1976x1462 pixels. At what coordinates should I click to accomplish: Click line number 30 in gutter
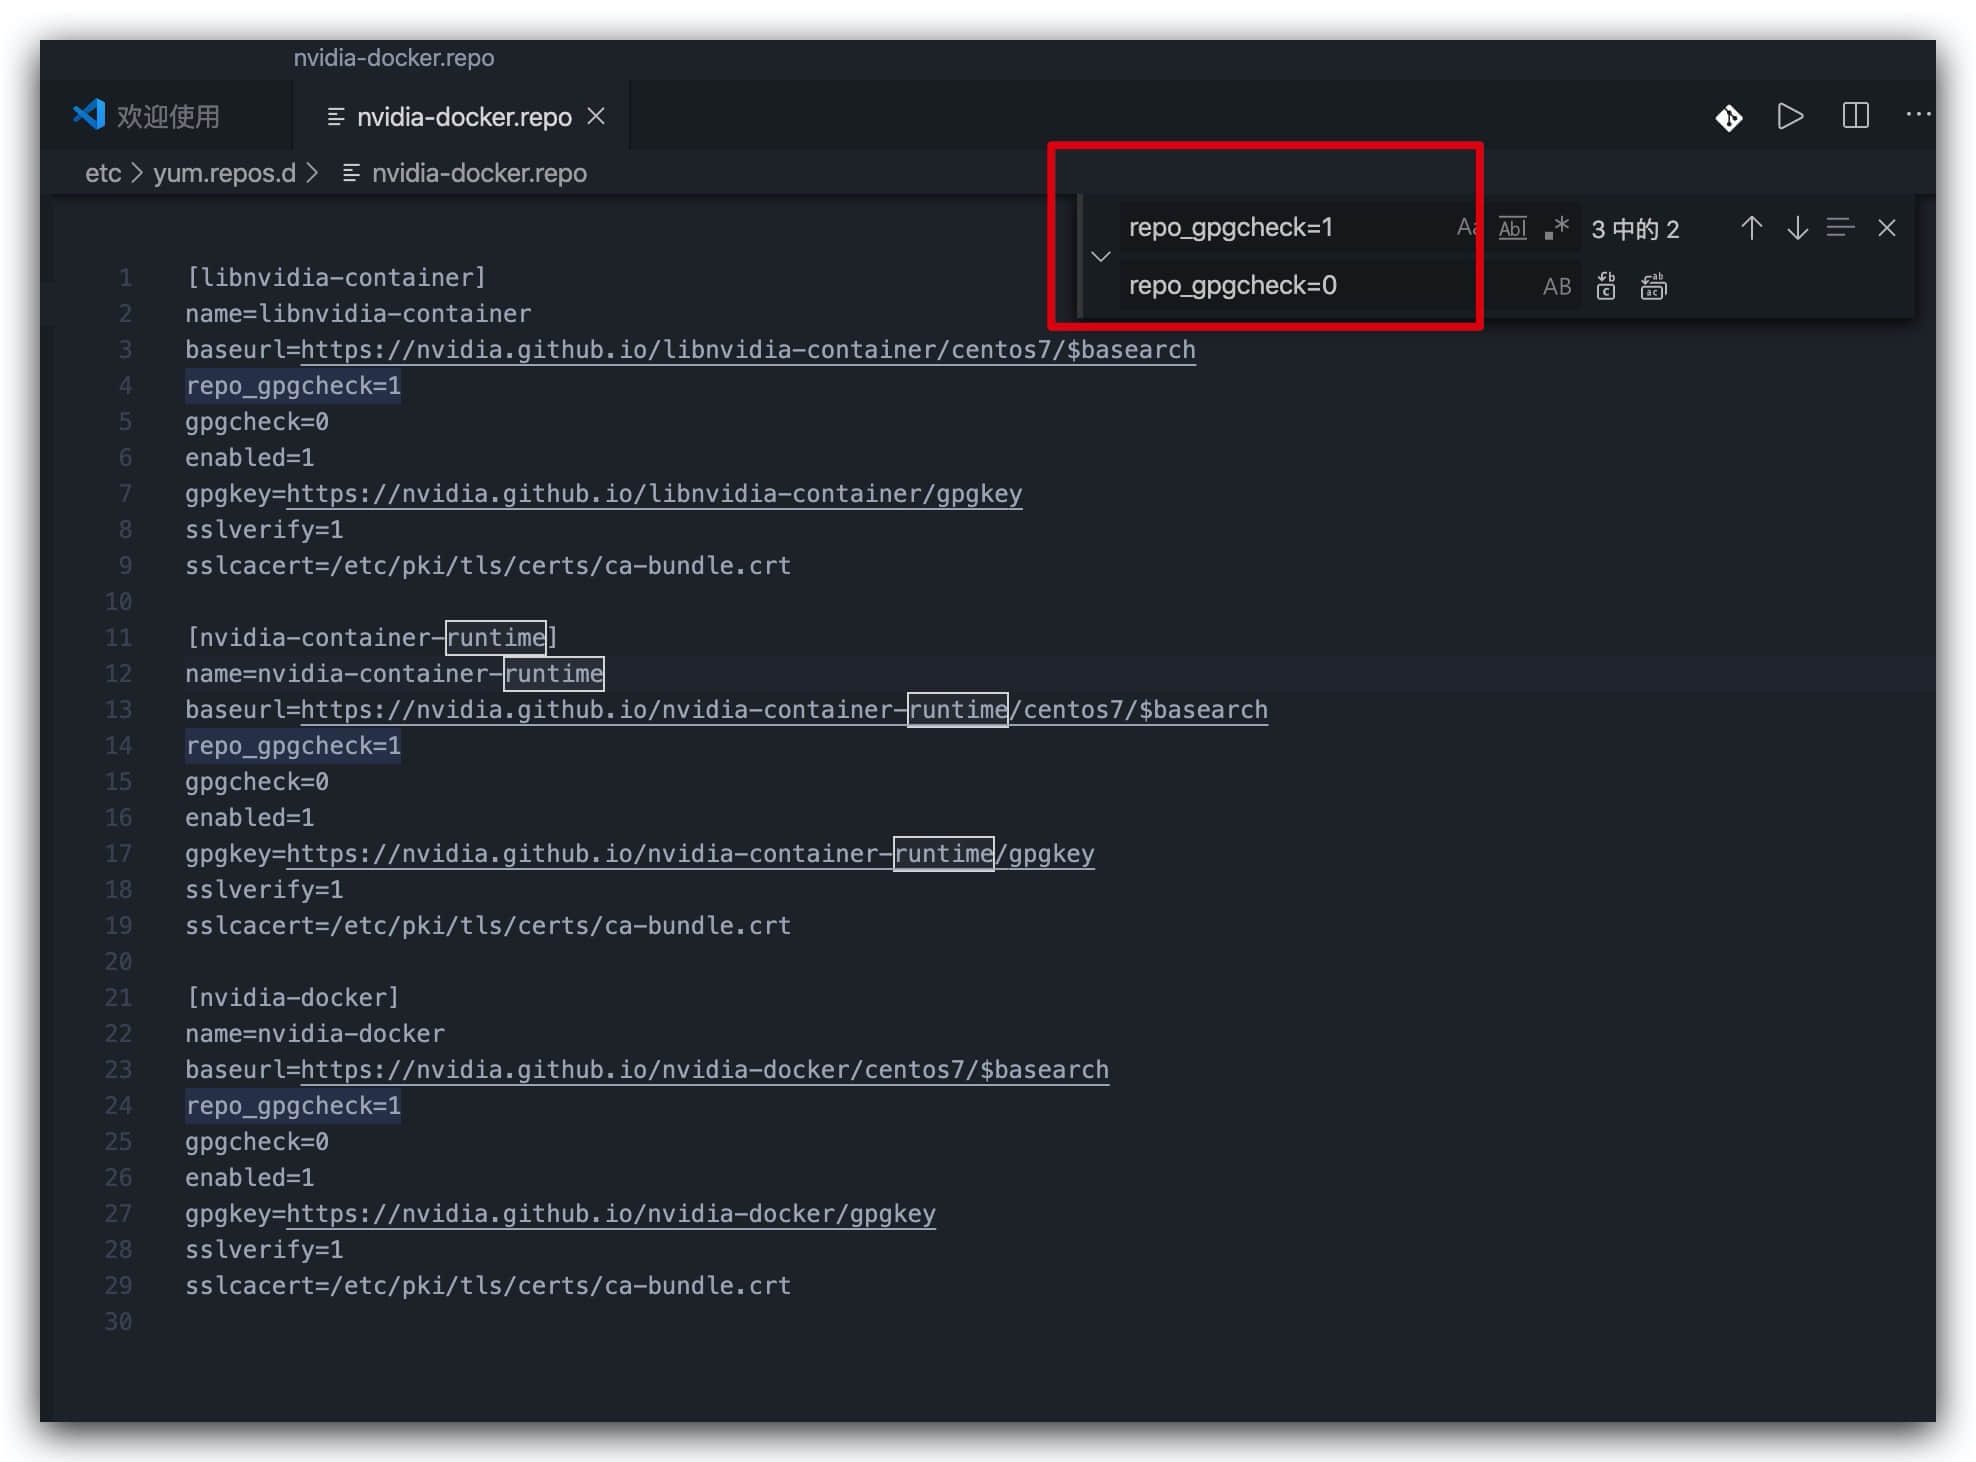click(x=118, y=1322)
